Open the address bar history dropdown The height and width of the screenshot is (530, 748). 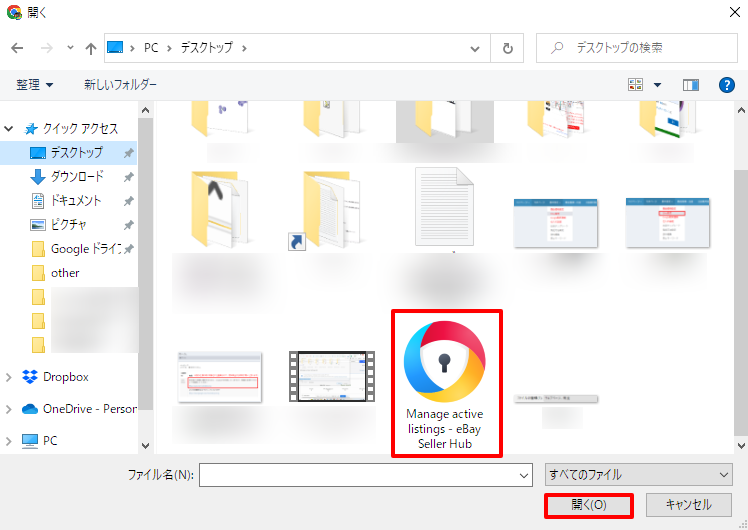[475, 48]
